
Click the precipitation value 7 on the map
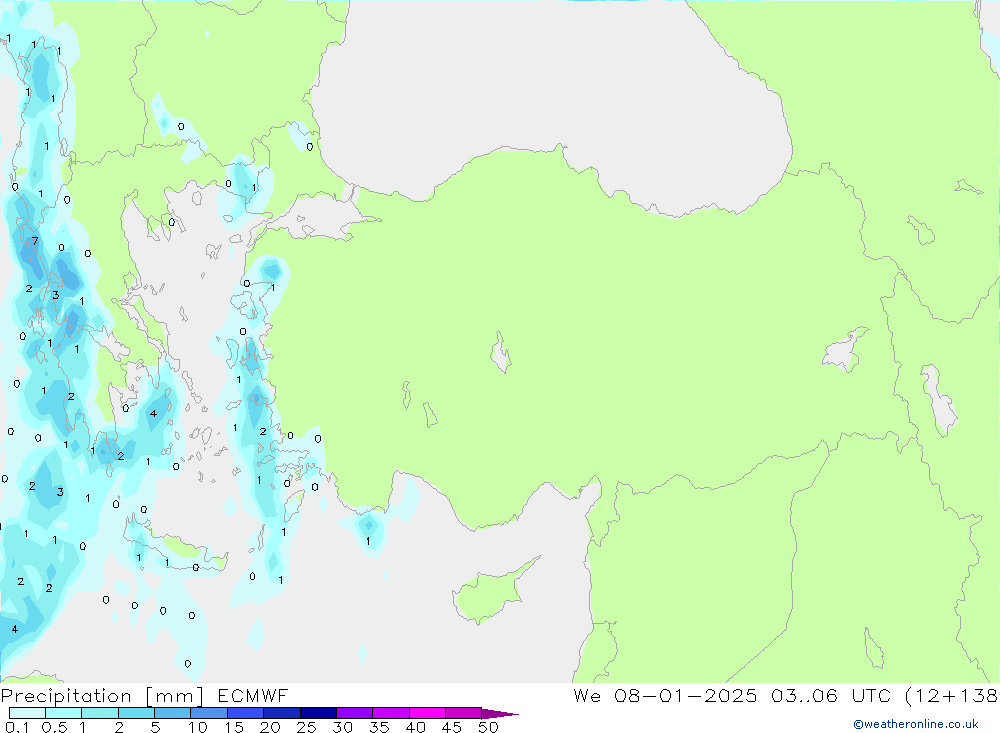[35, 241]
